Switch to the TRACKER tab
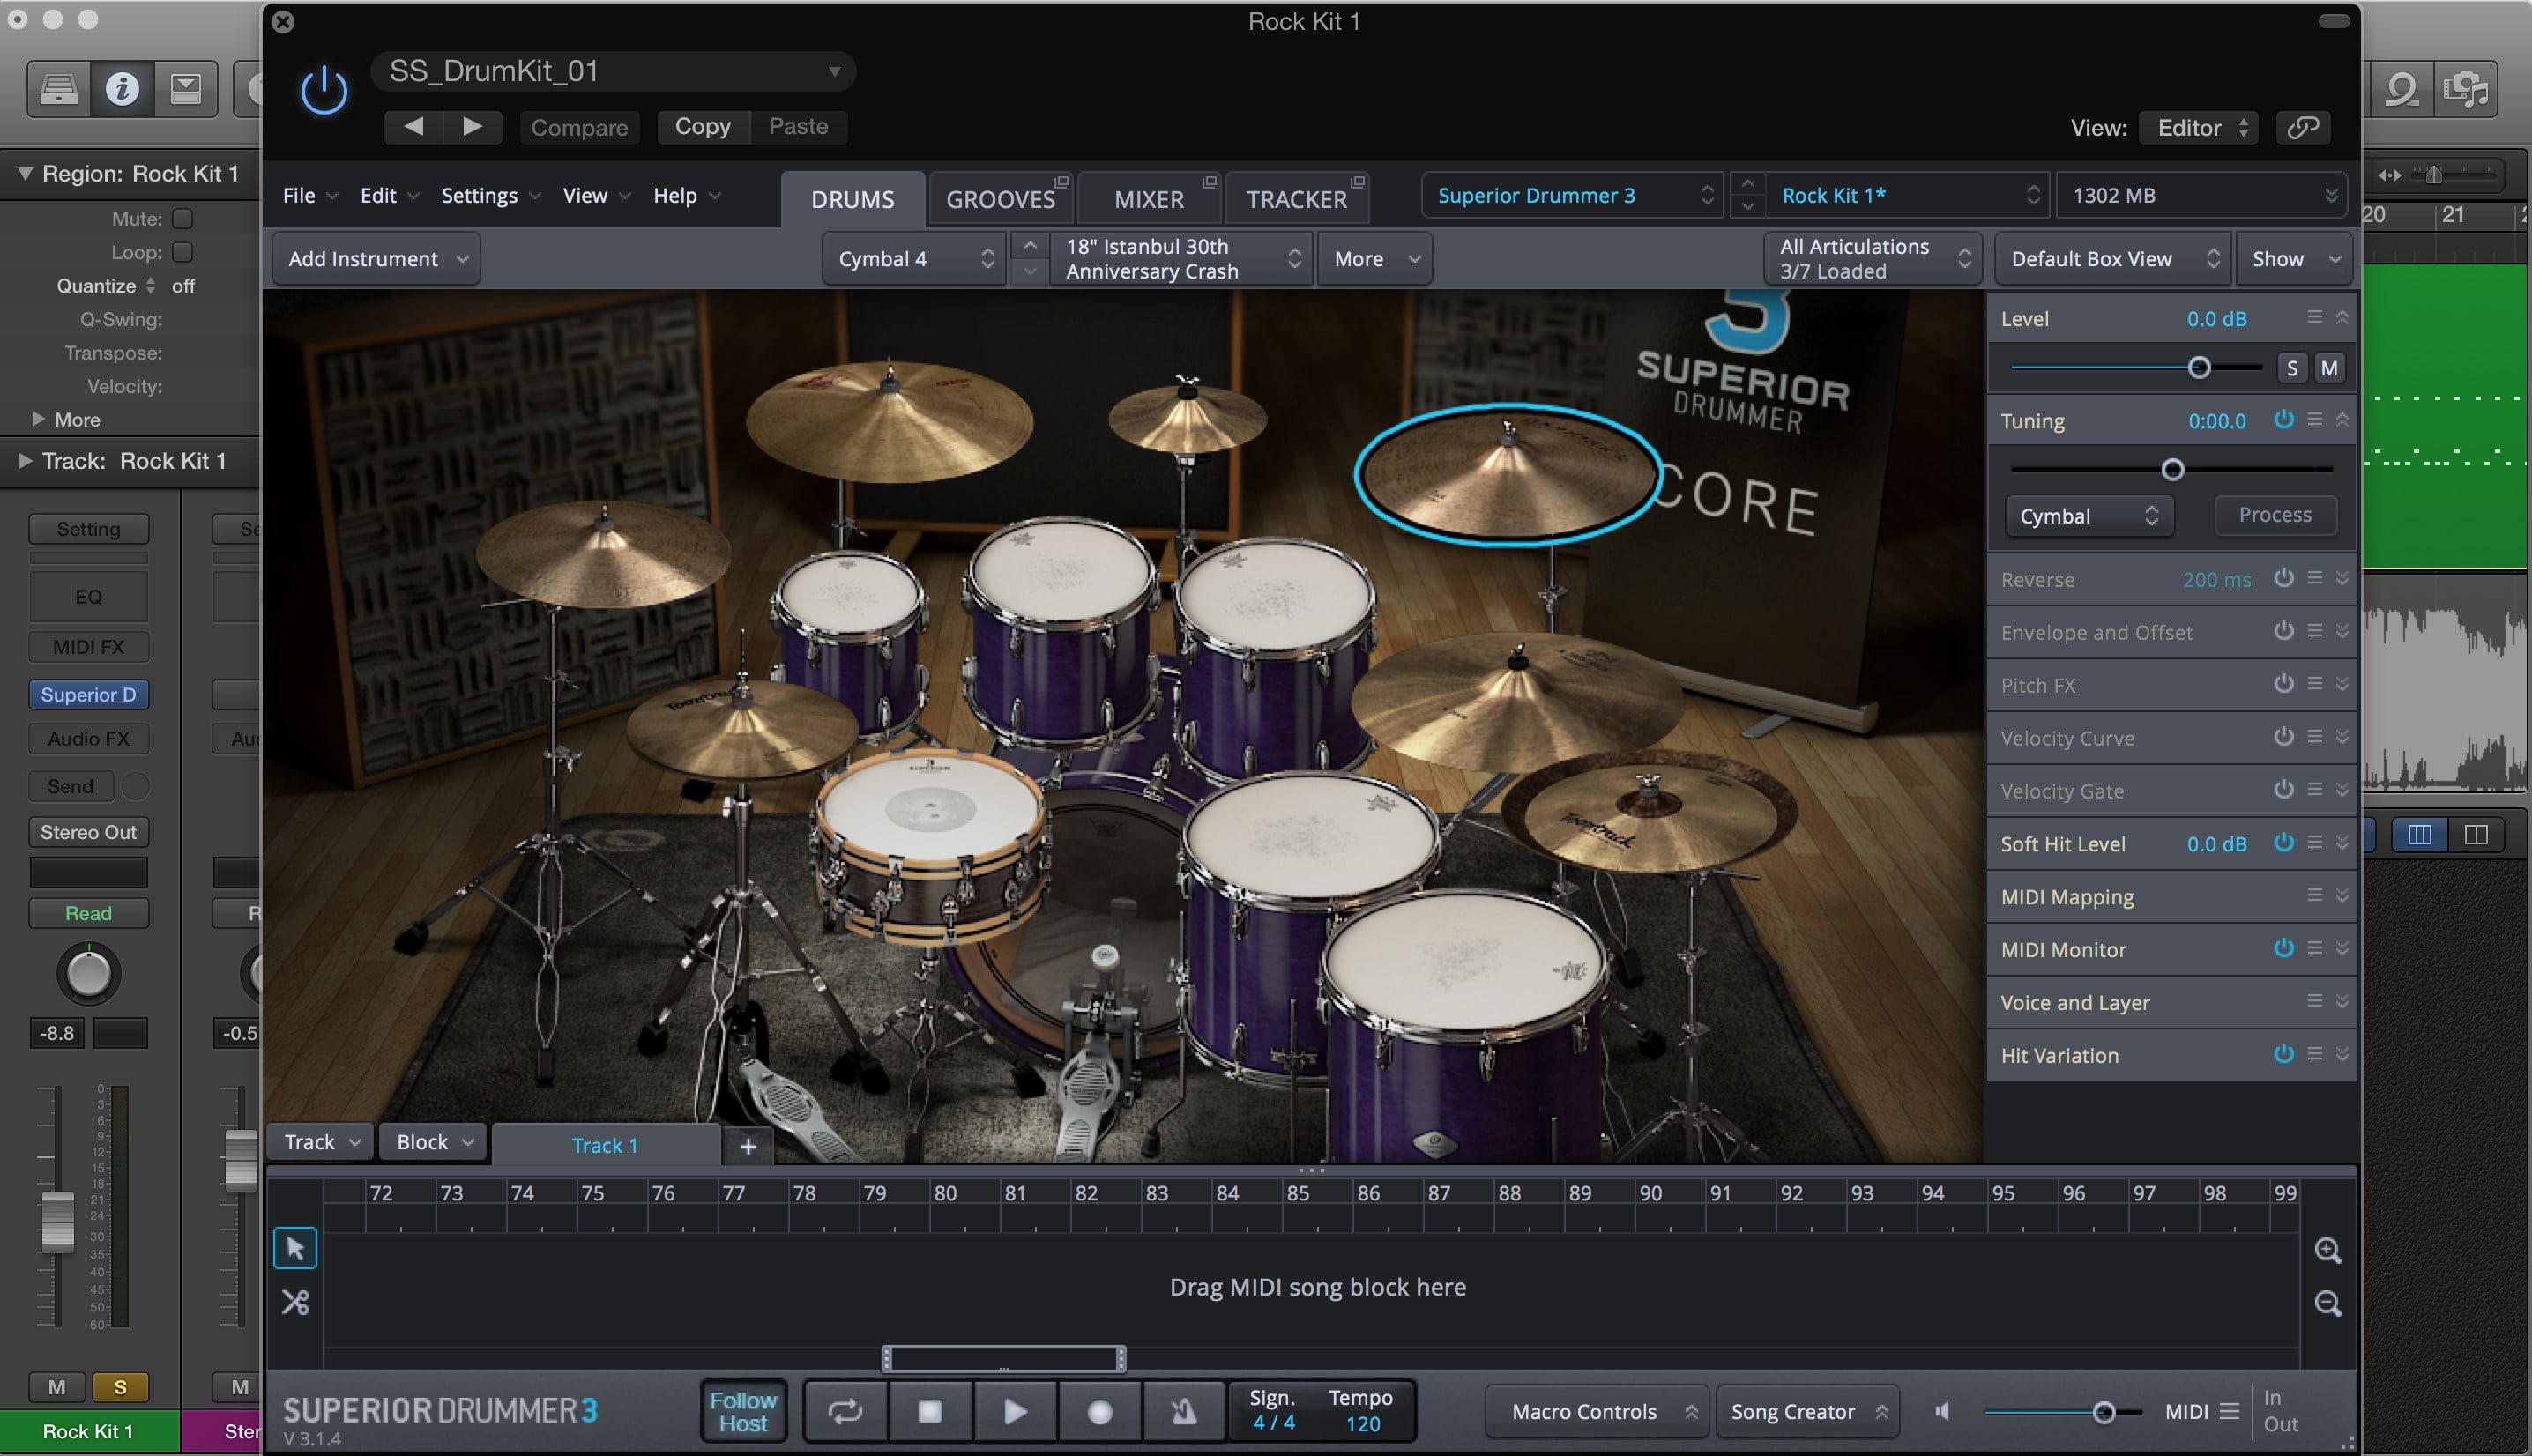 [x=1296, y=199]
